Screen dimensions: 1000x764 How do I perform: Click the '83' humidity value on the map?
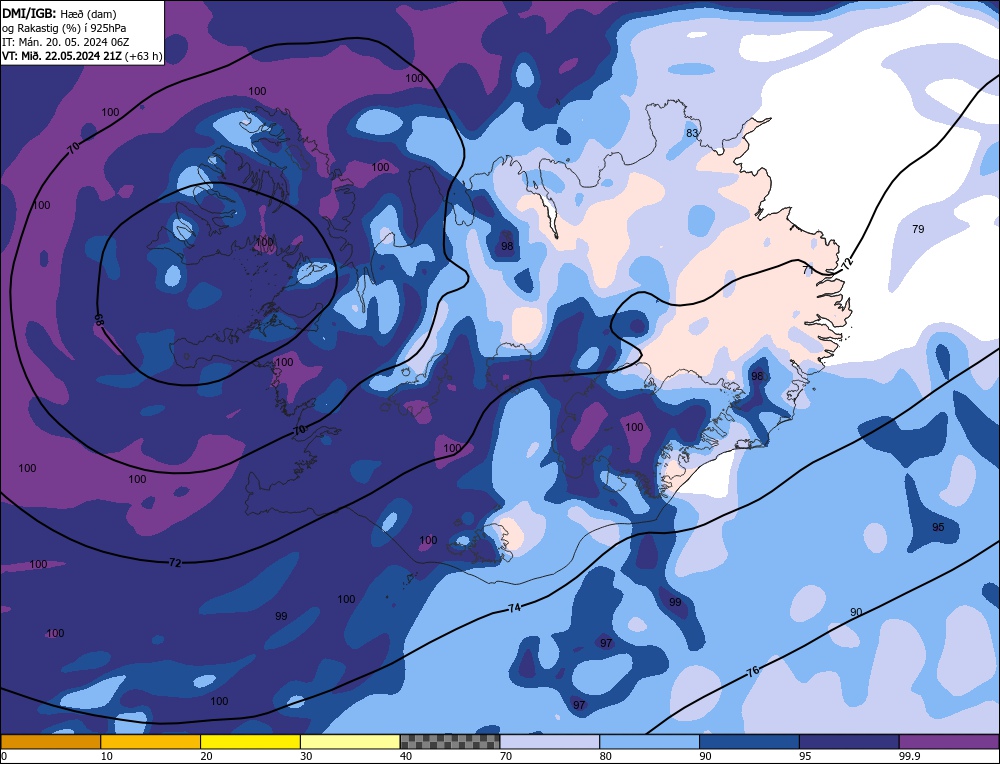692,133
